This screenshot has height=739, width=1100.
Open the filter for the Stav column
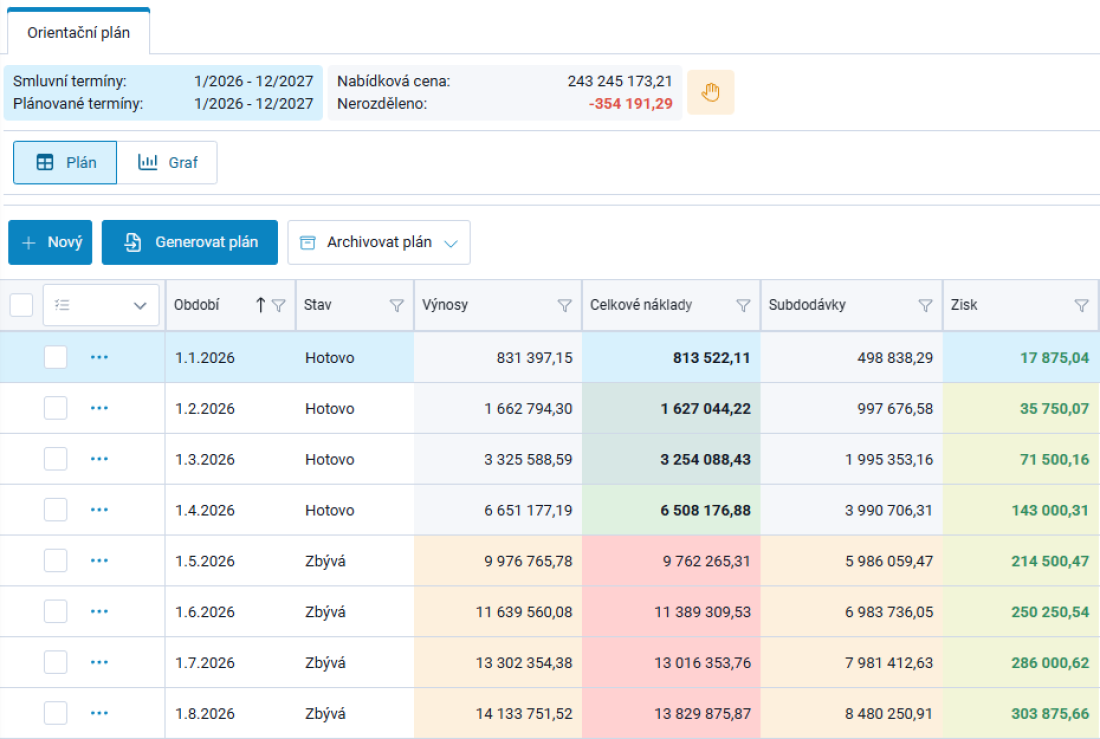pyautogui.click(x=396, y=305)
